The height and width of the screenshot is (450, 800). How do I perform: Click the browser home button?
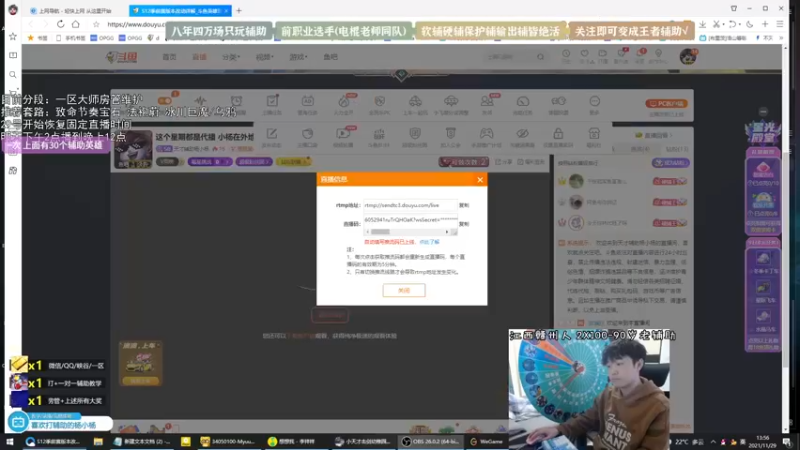76,24
